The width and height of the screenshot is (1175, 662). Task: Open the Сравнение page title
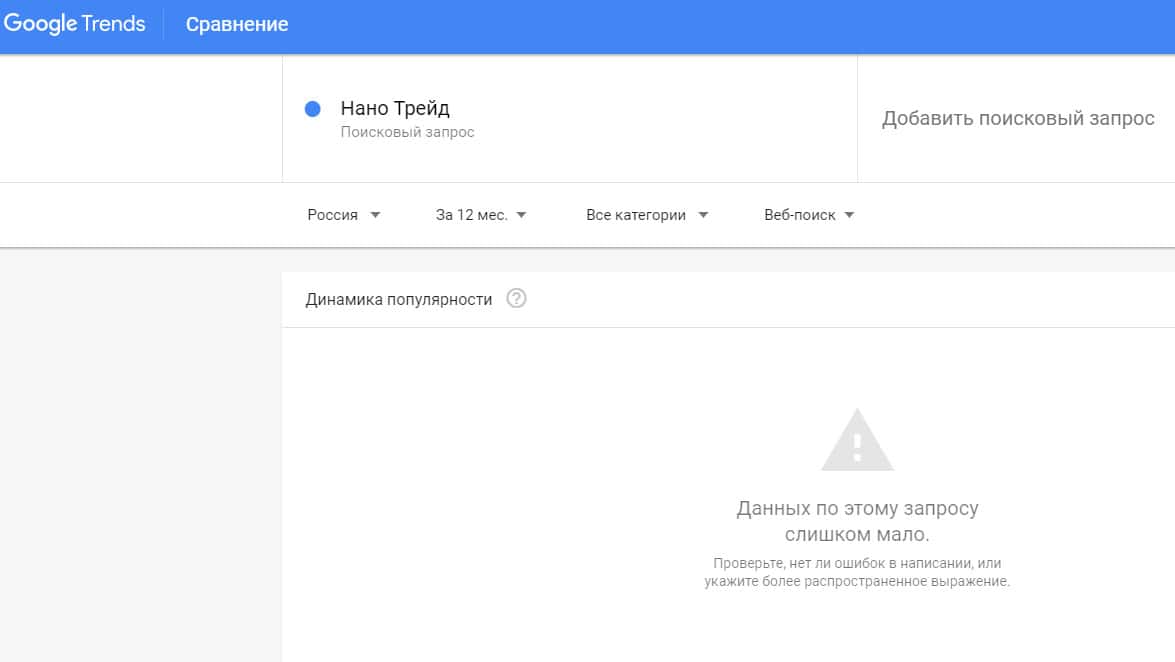coord(237,24)
